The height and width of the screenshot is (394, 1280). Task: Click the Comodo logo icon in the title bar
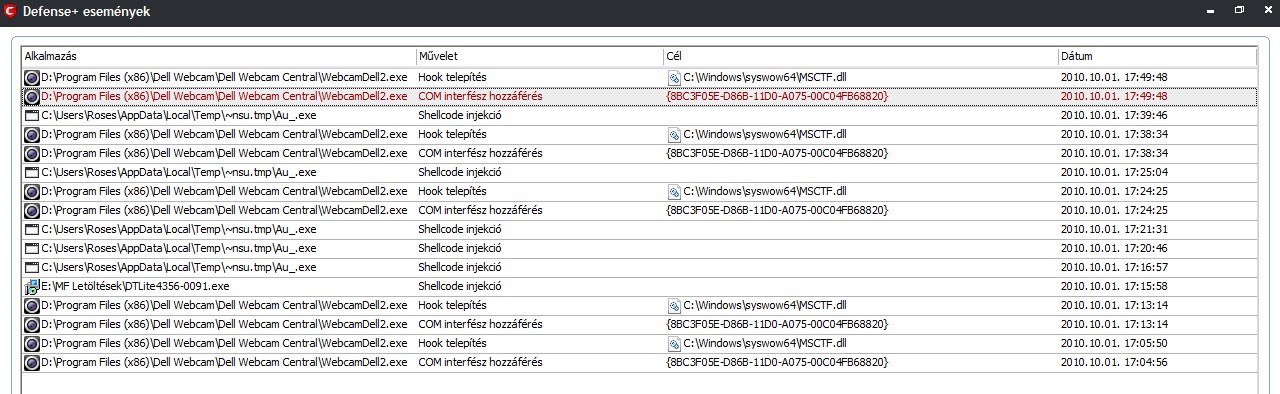pos(10,10)
